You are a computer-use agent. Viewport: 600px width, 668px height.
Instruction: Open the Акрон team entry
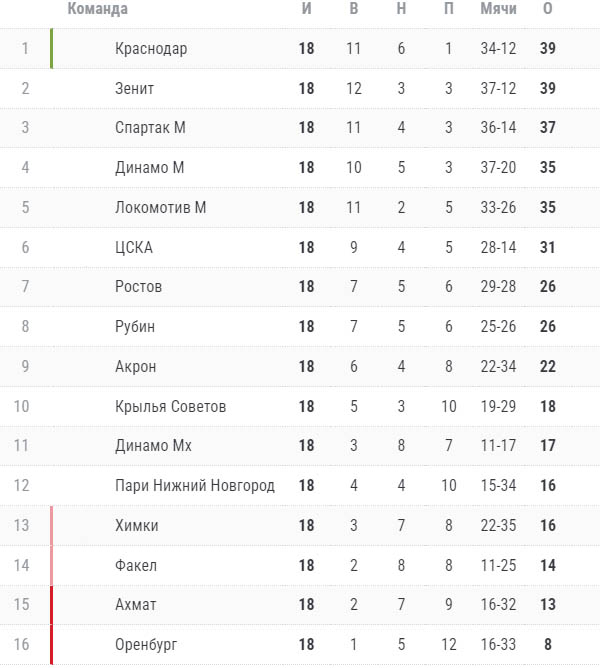point(136,367)
